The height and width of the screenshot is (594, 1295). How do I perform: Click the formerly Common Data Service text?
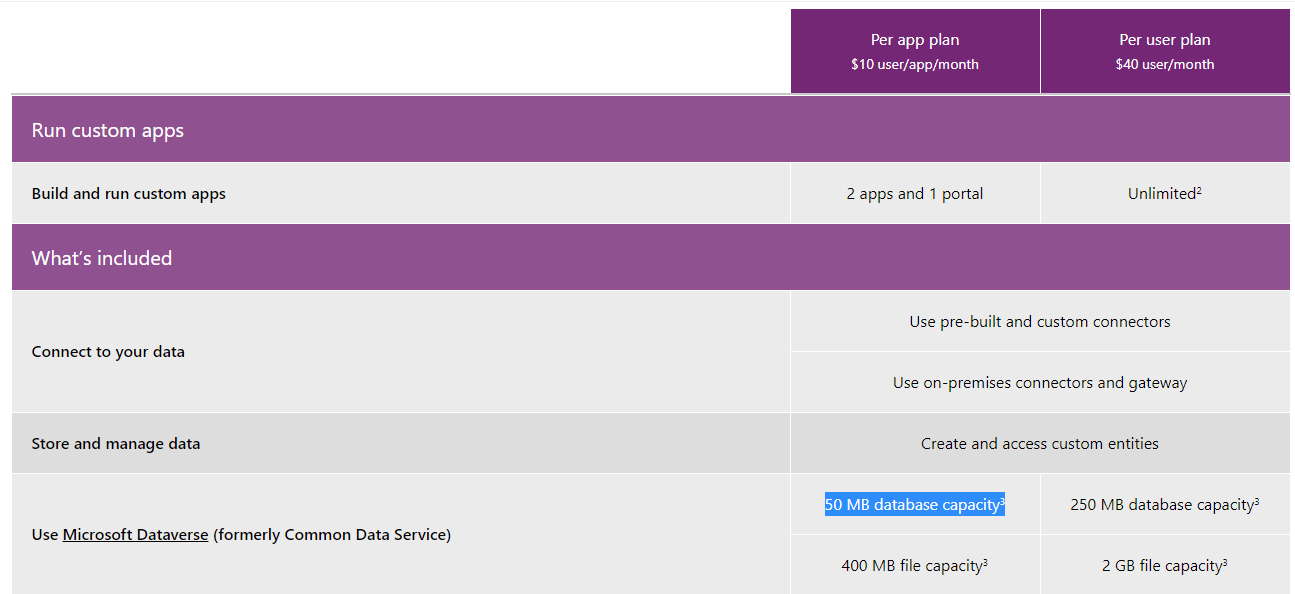pos(332,535)
